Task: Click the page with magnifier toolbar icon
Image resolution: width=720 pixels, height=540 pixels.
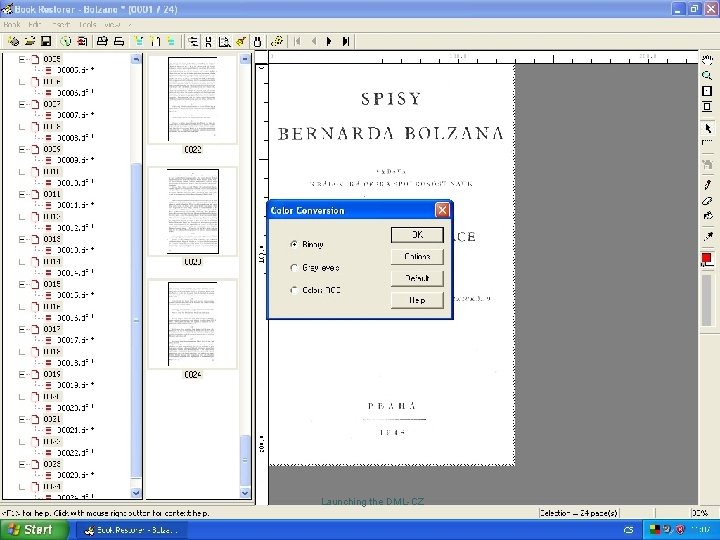Action: click(224, 42)
